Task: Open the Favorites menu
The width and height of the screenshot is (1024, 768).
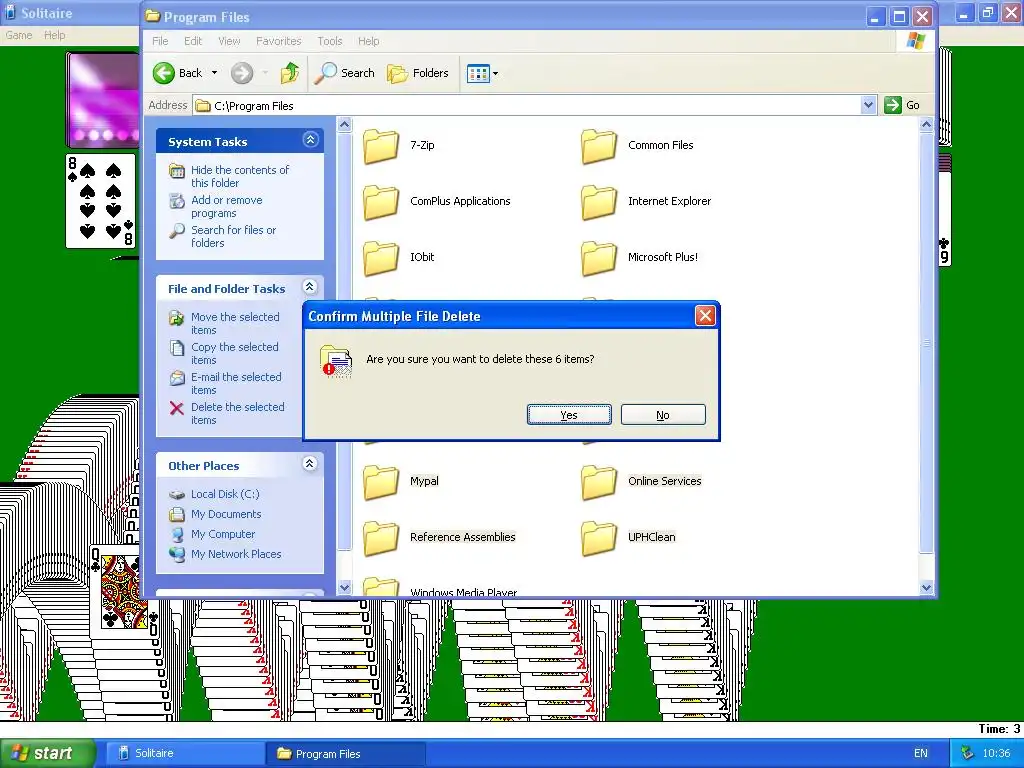Action: (x=278, y=41)
